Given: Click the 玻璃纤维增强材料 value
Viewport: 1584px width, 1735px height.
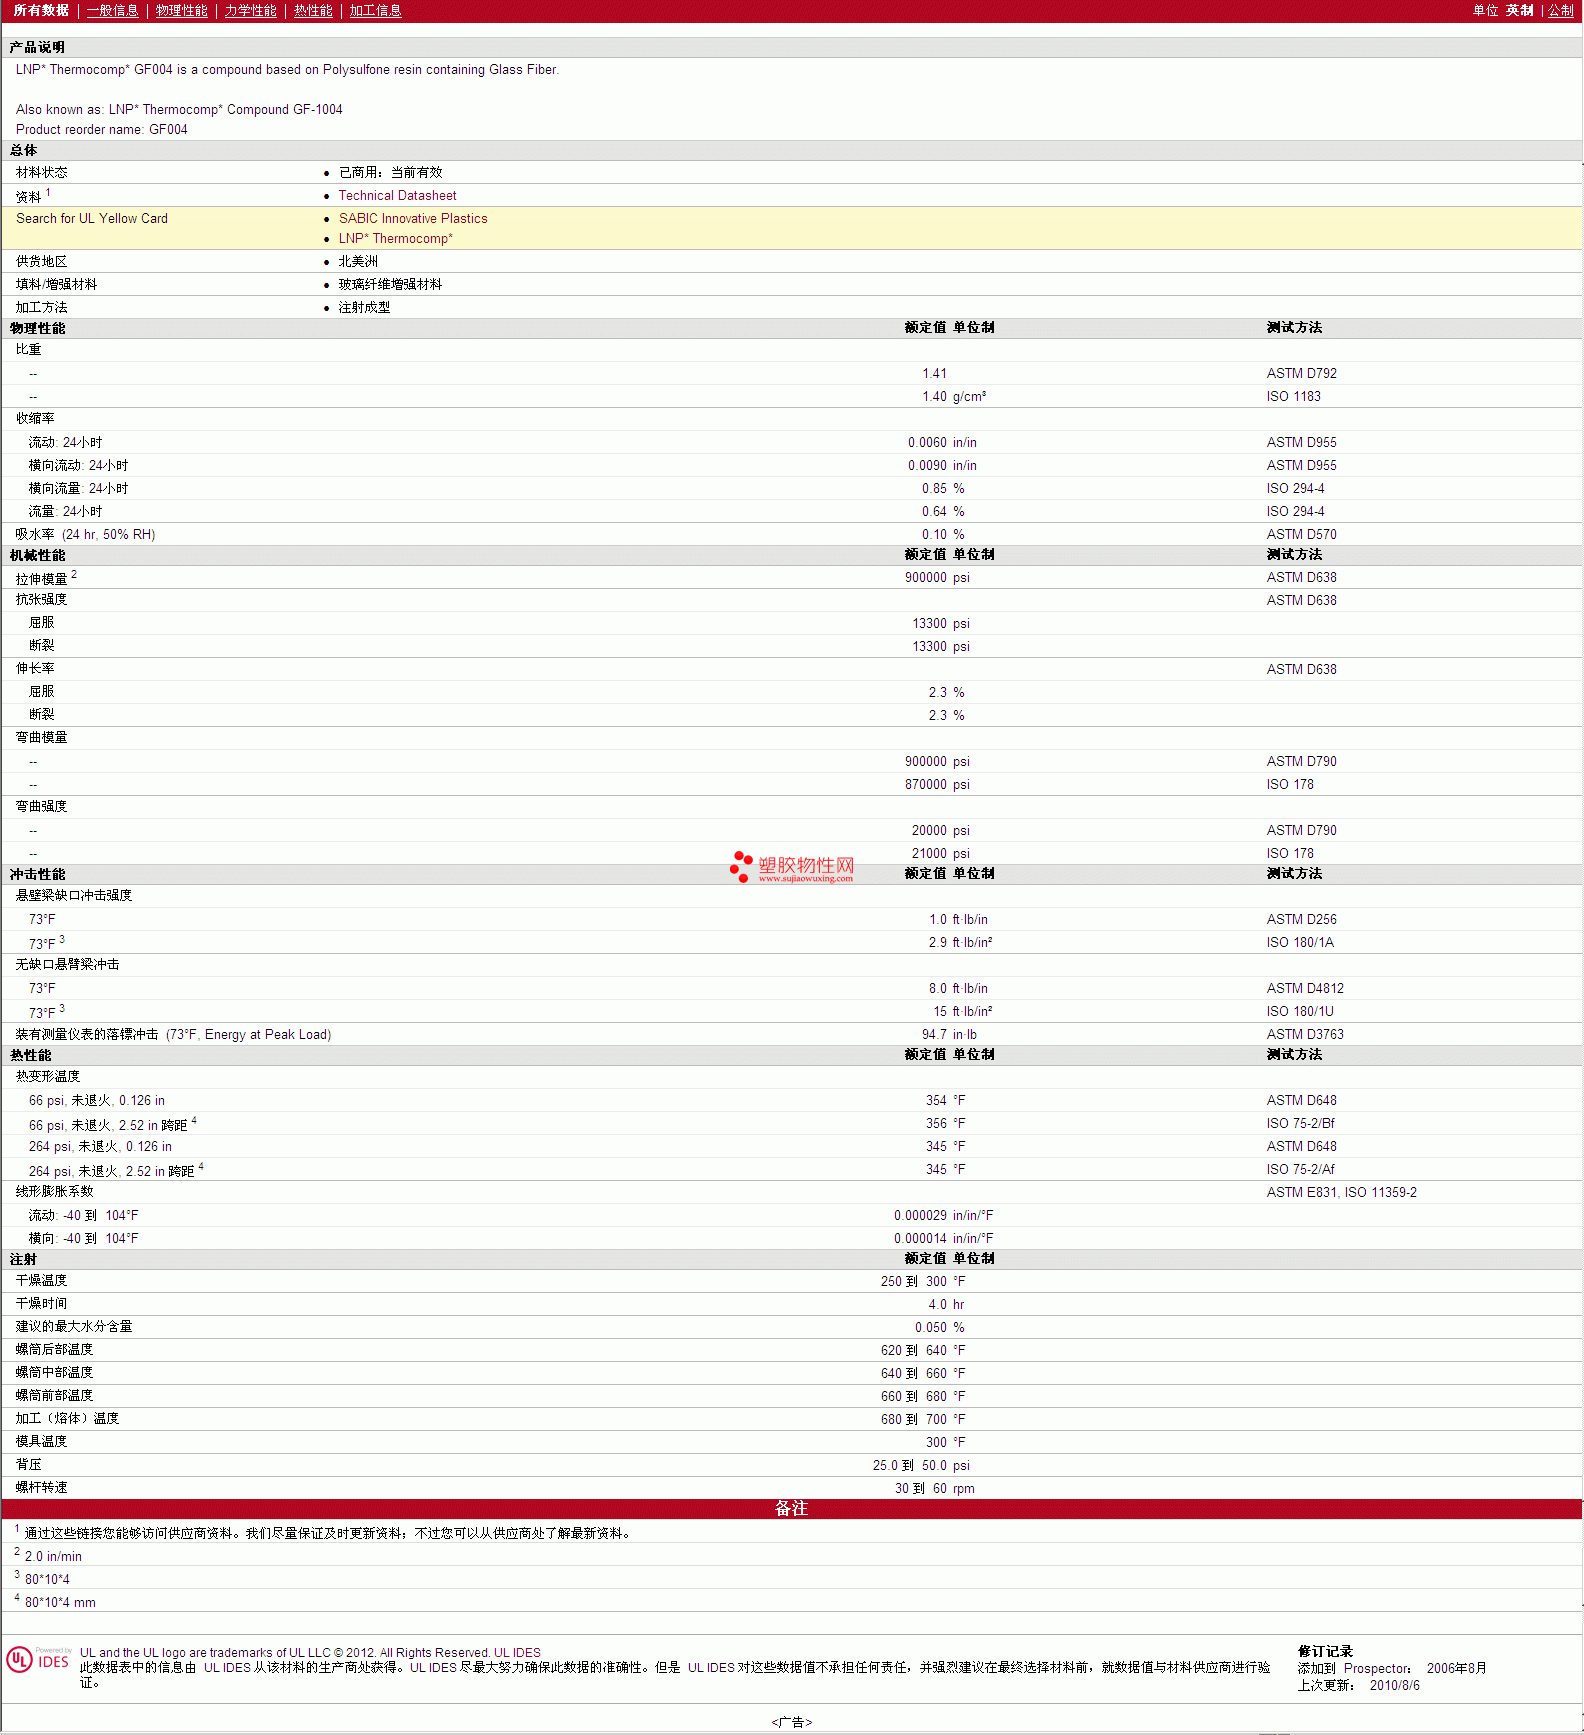Looking at the screenshot, I should [390, 285].
